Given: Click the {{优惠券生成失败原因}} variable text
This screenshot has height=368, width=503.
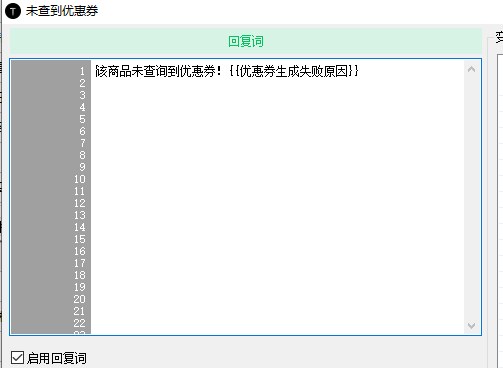Looking at the screenshot, I should tap(294, 71).
